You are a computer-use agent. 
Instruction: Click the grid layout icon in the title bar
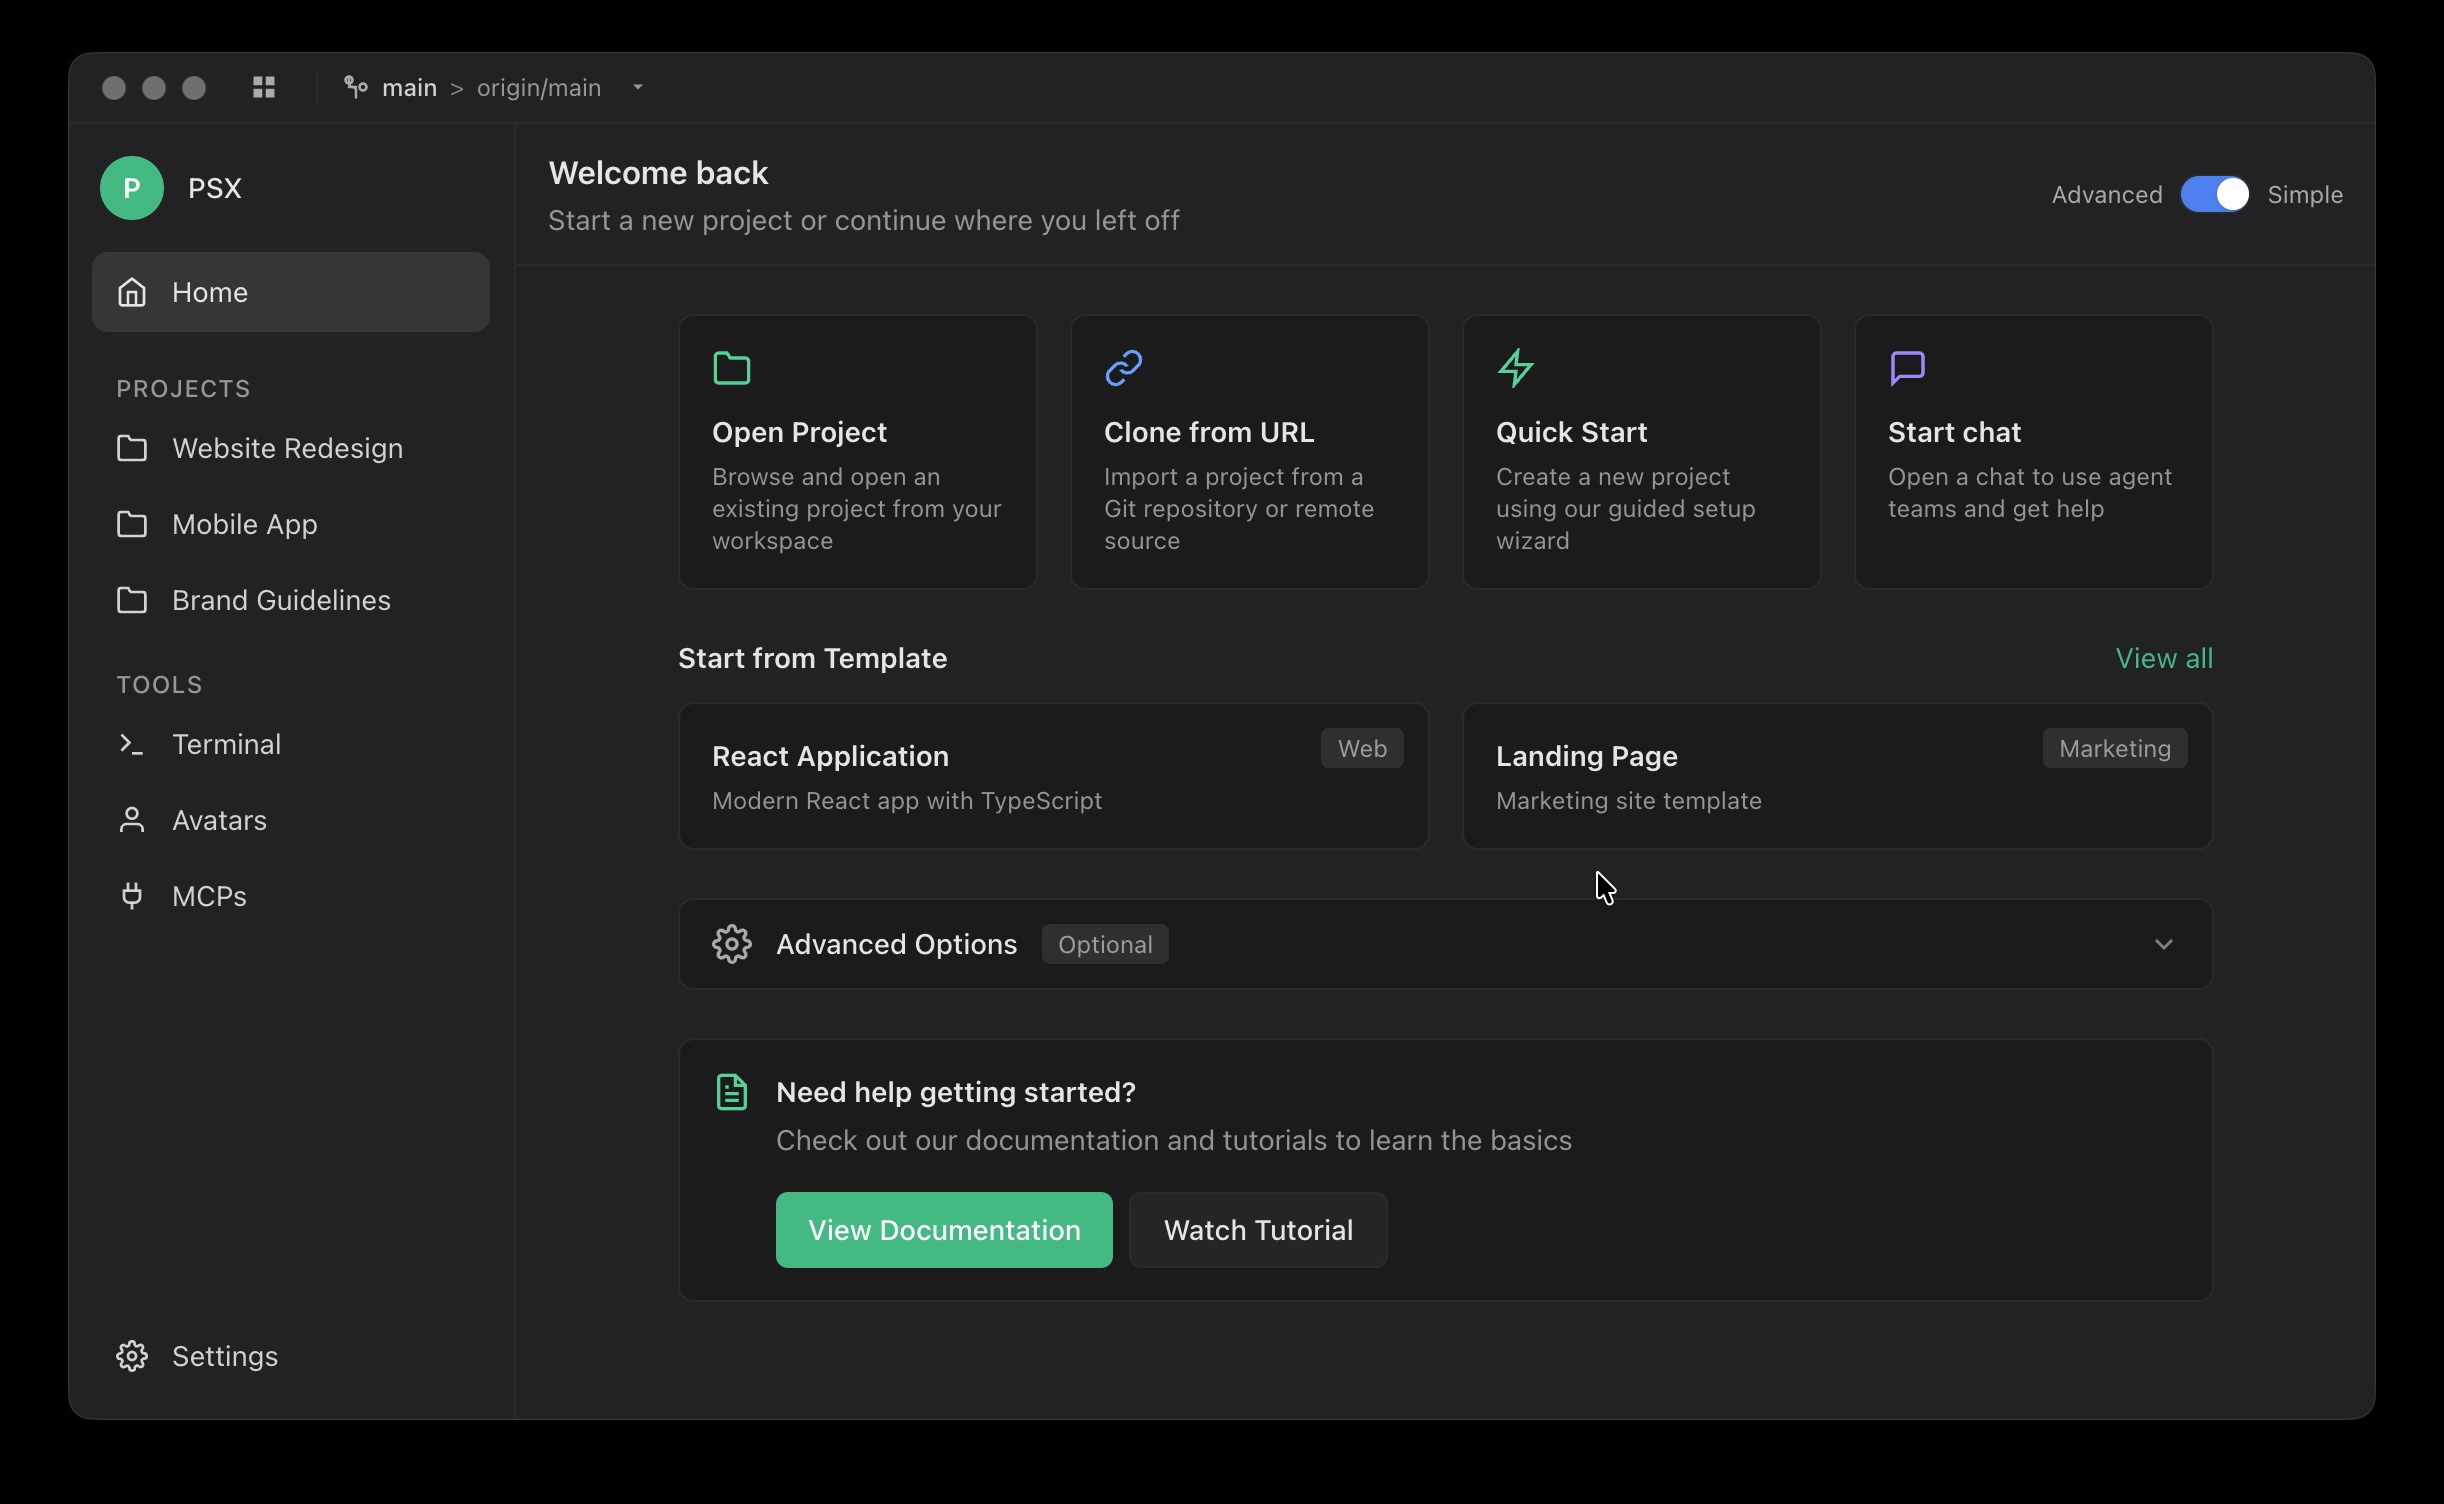click(264, 88)
